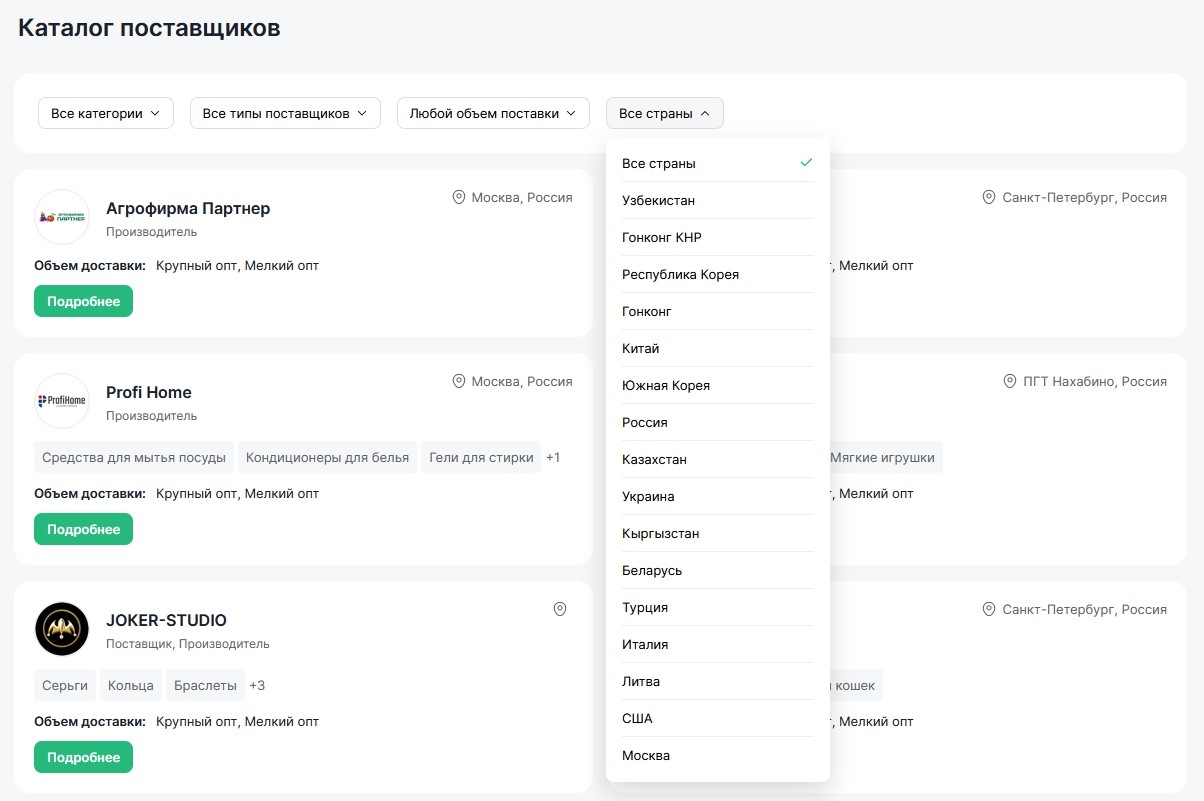Click the Каталог поставщиков heading
Image resolution: width=1204 pixels, height=801 pixels.
tap(149, 28)
